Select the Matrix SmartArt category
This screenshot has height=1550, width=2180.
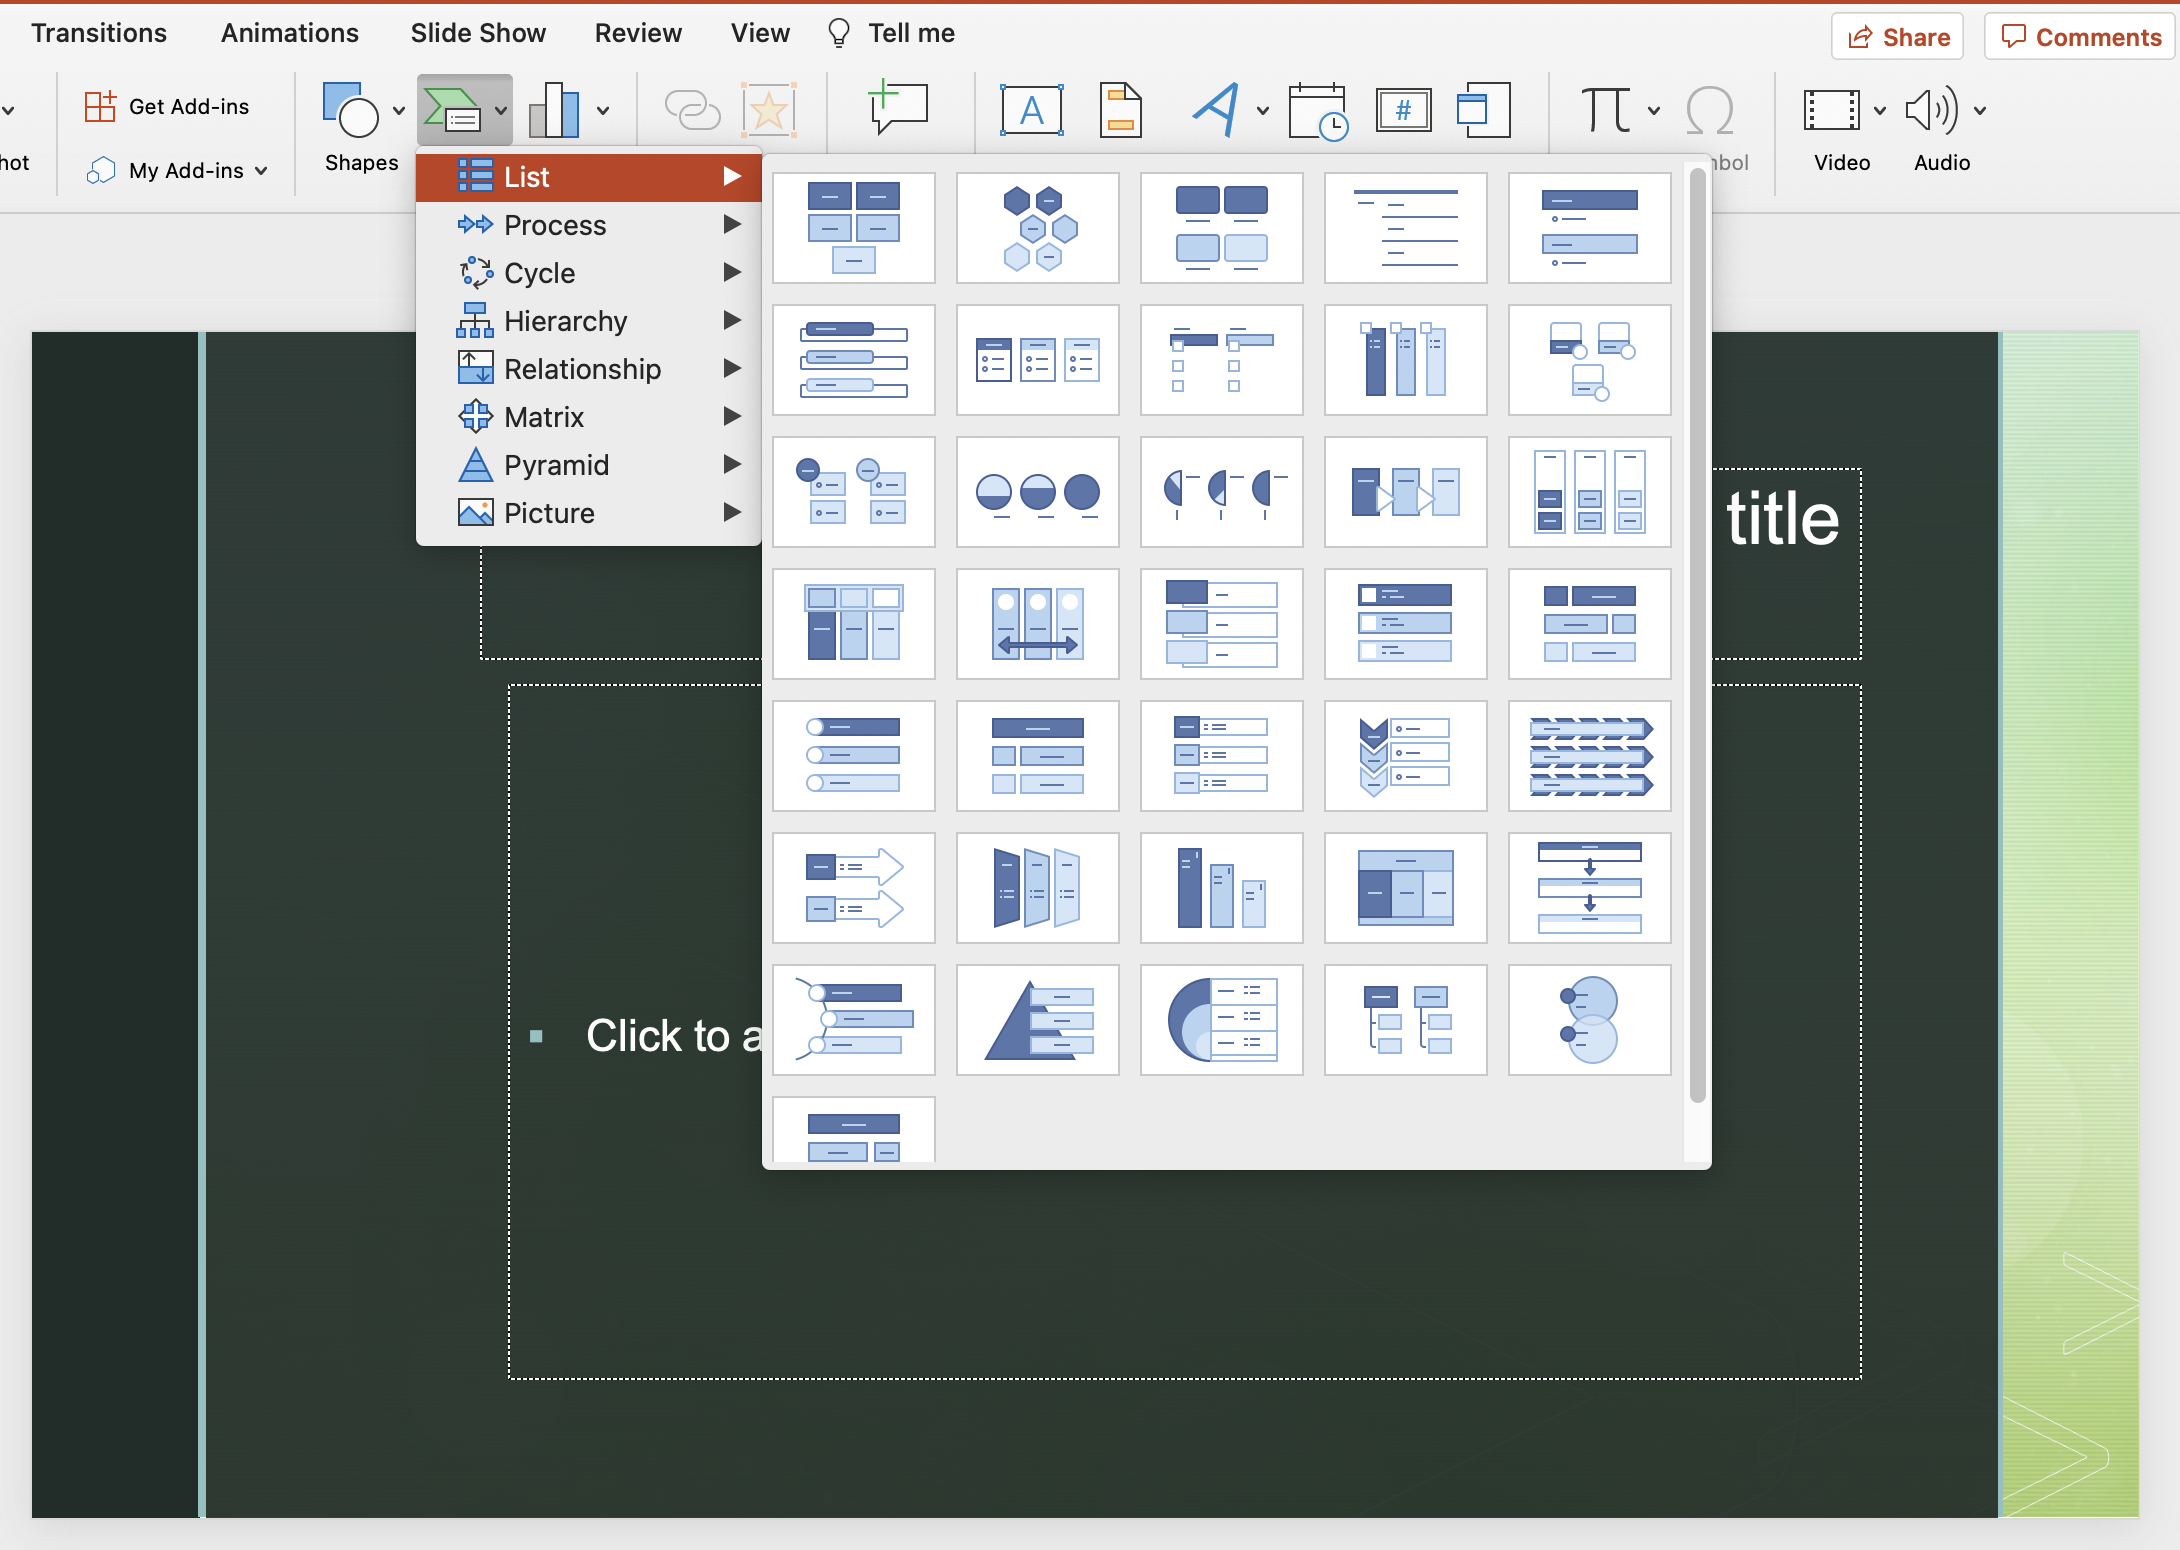(589, 417)
